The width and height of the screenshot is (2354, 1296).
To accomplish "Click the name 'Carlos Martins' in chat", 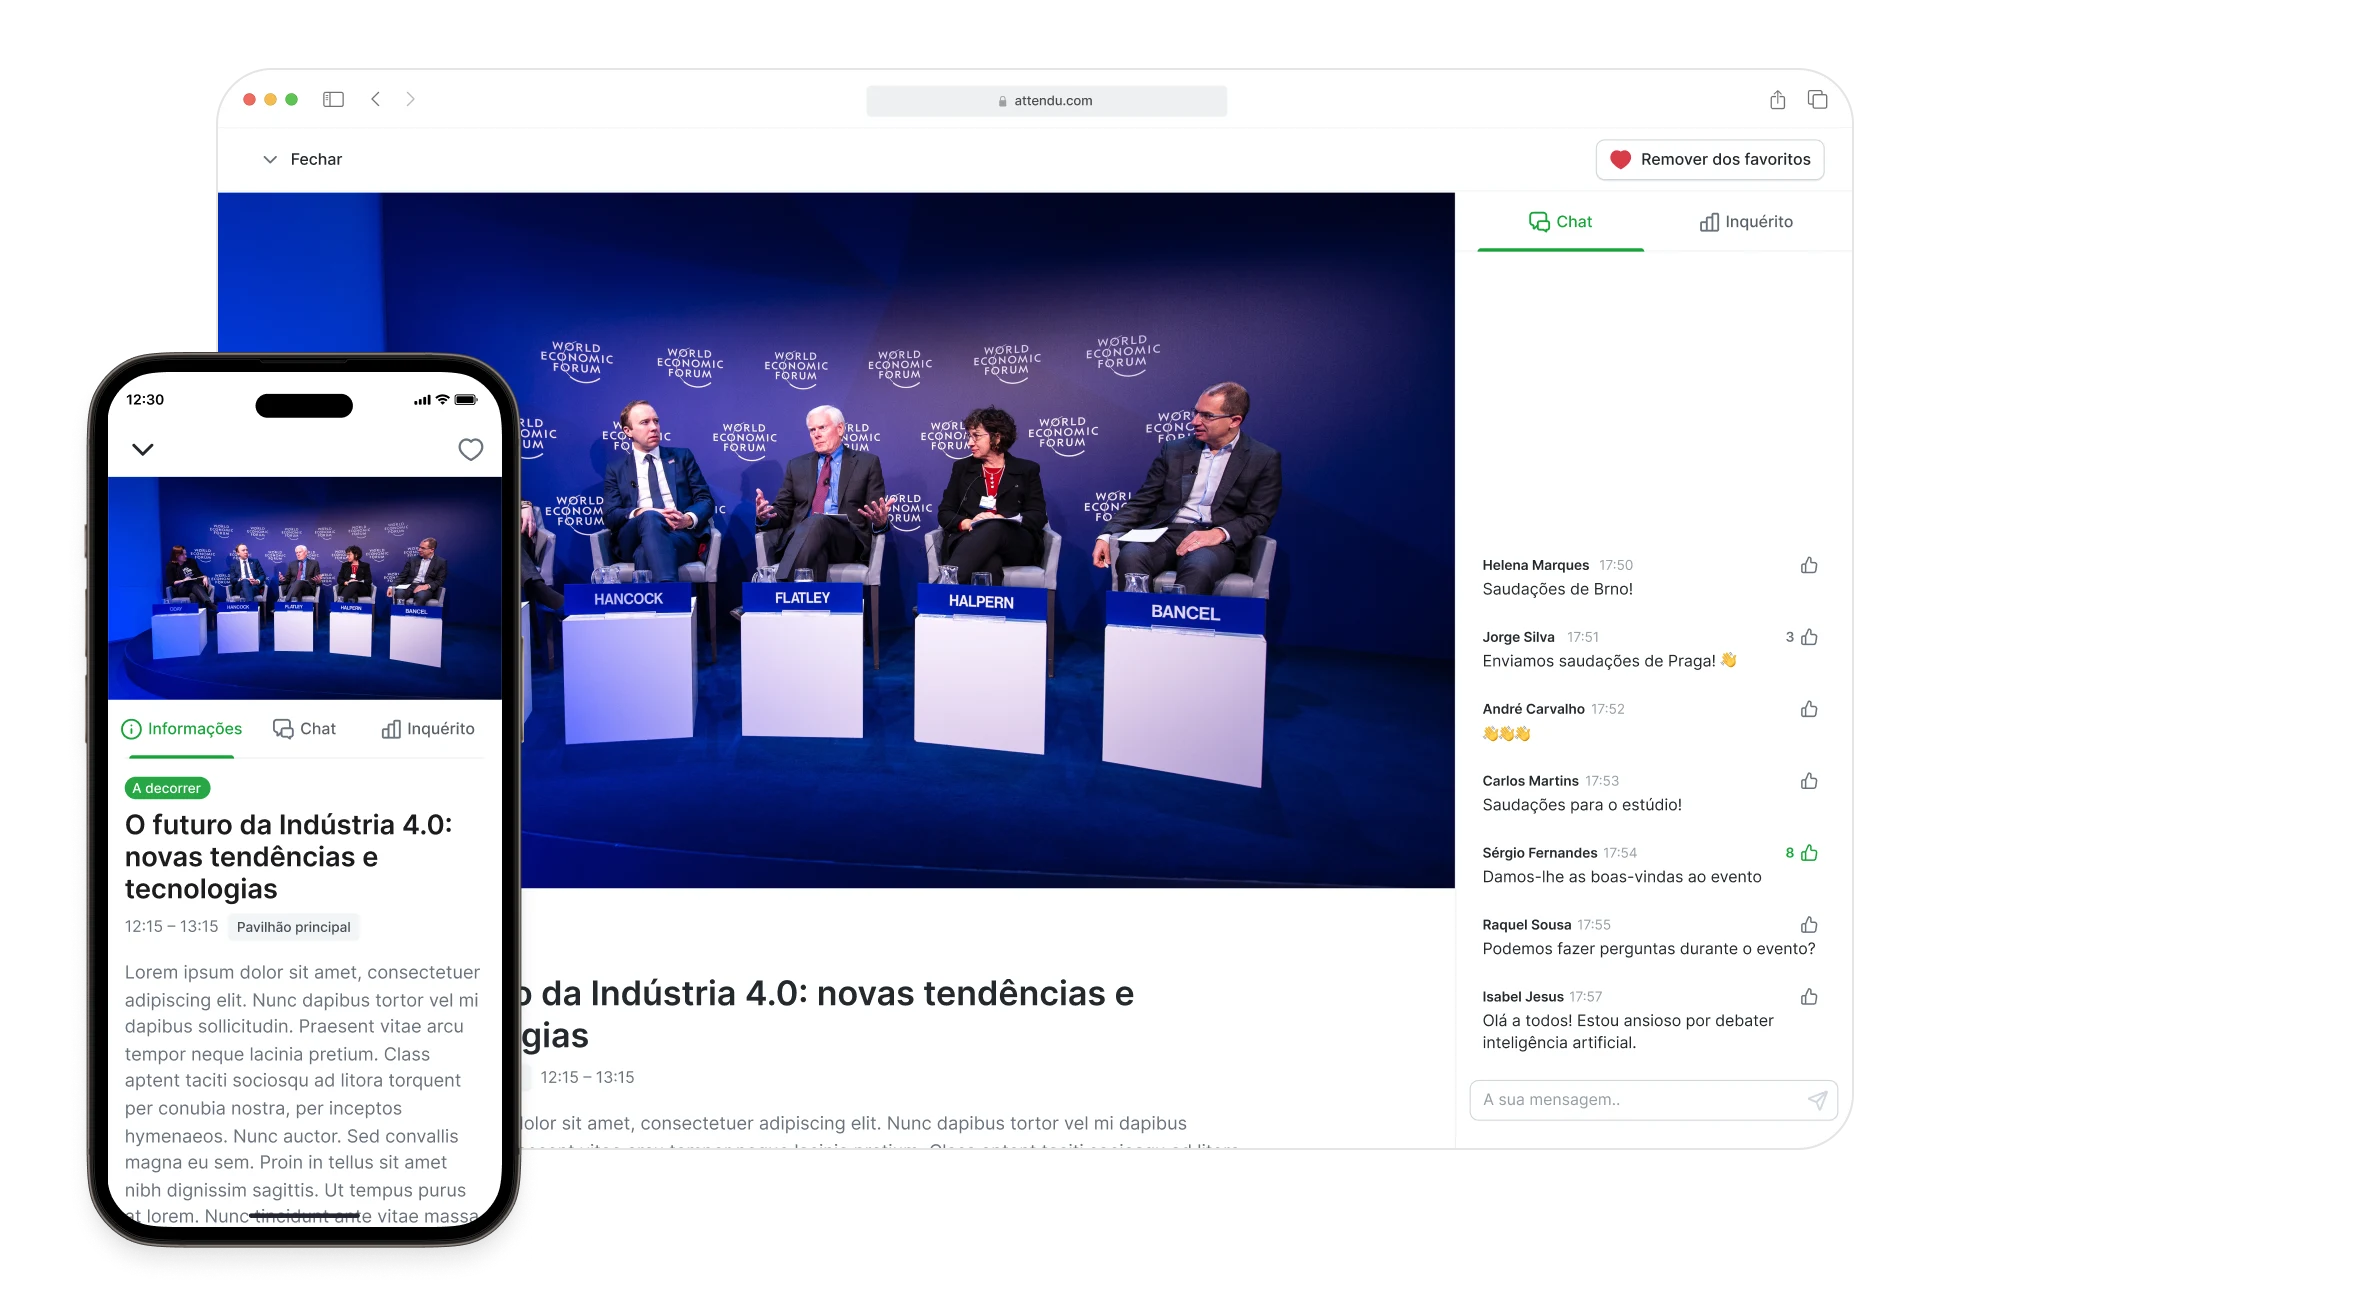I will coord(1530,781).
